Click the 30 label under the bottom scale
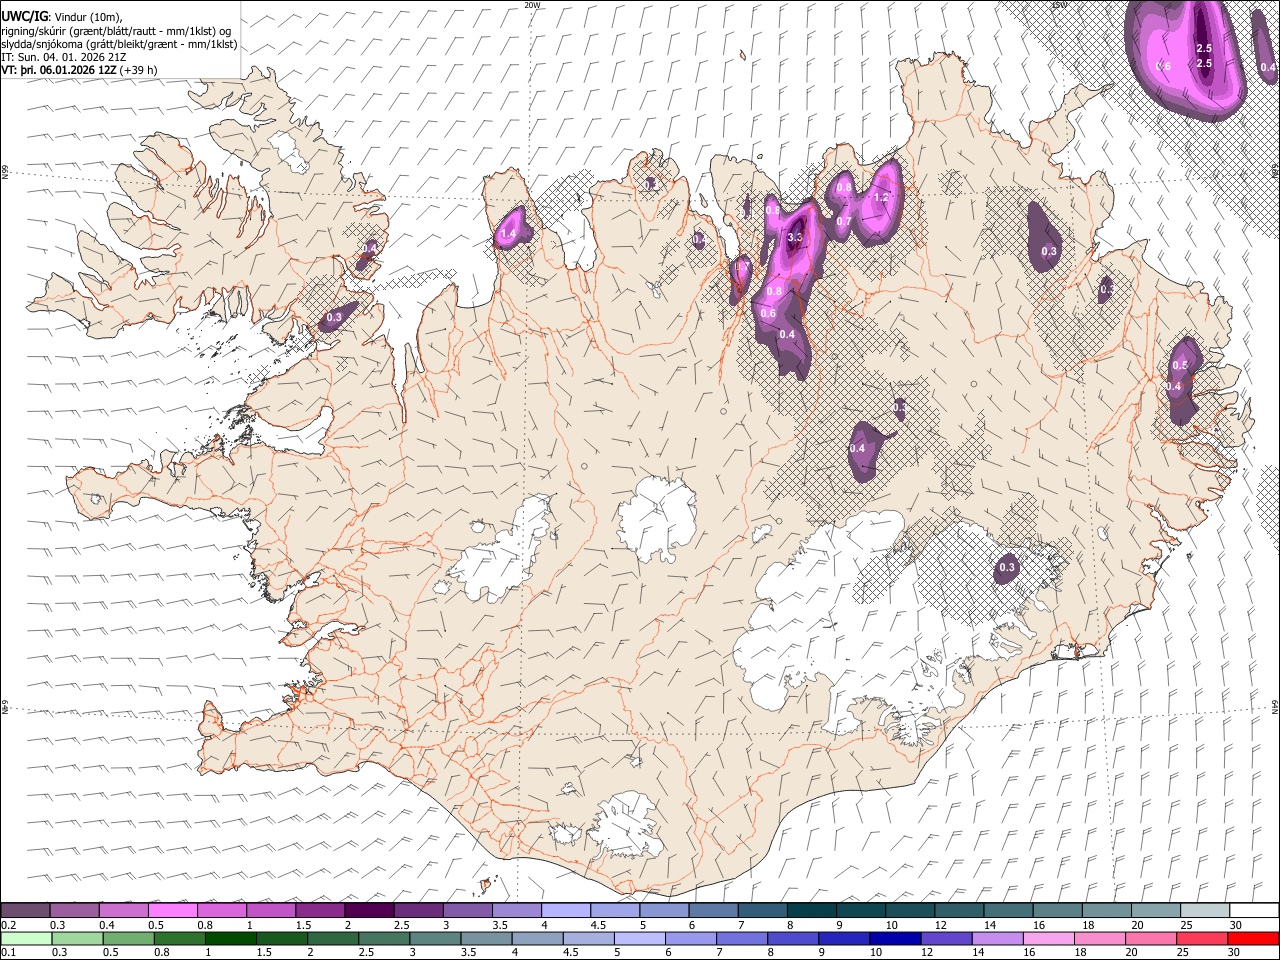The height and width of the screenshot is (960, 1280). click(1235, 953)
